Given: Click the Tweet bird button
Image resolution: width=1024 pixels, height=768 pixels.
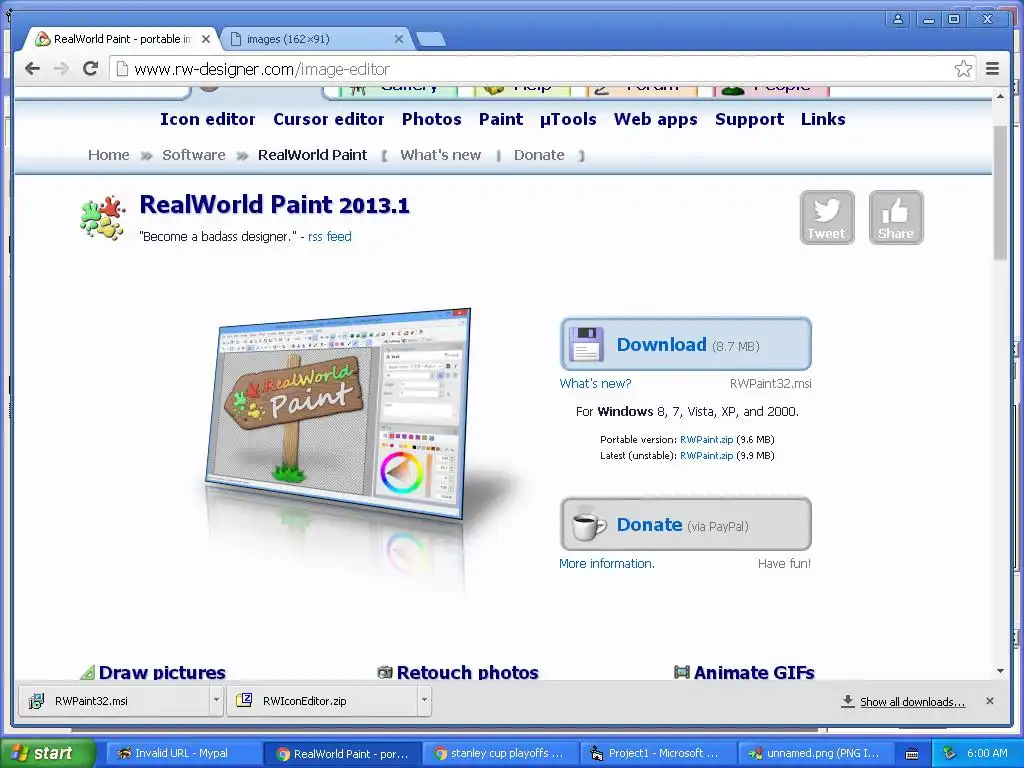Looking at the screenshot, I should pyautogui.click(x=827, y=217).
